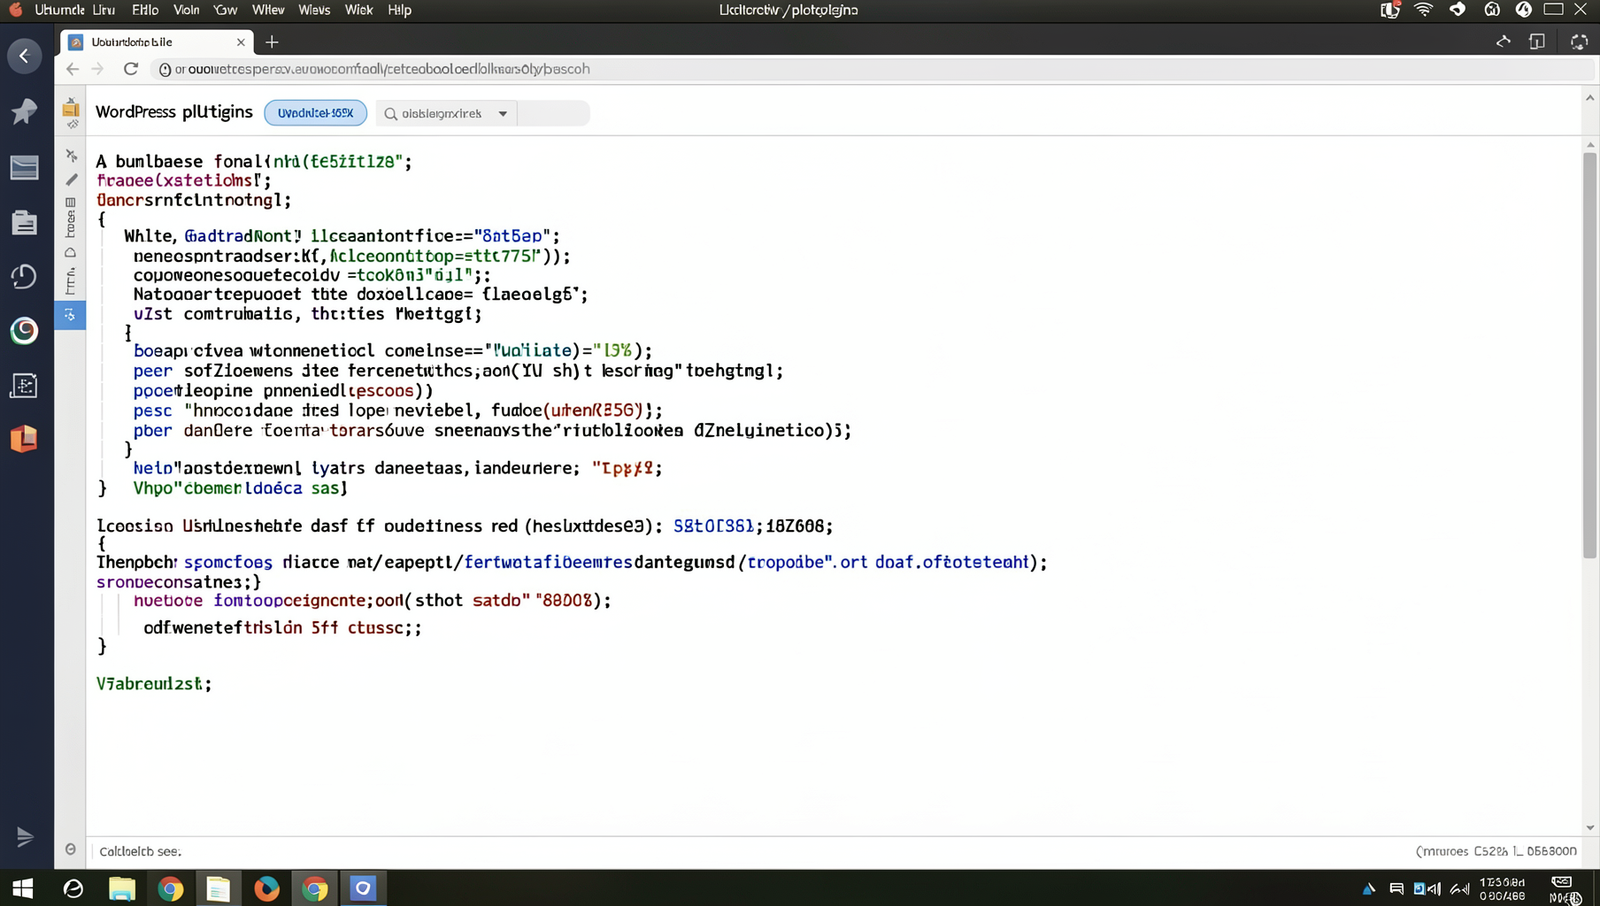
Task: Click the taskbar clock display
Action: pos(1502,889)
